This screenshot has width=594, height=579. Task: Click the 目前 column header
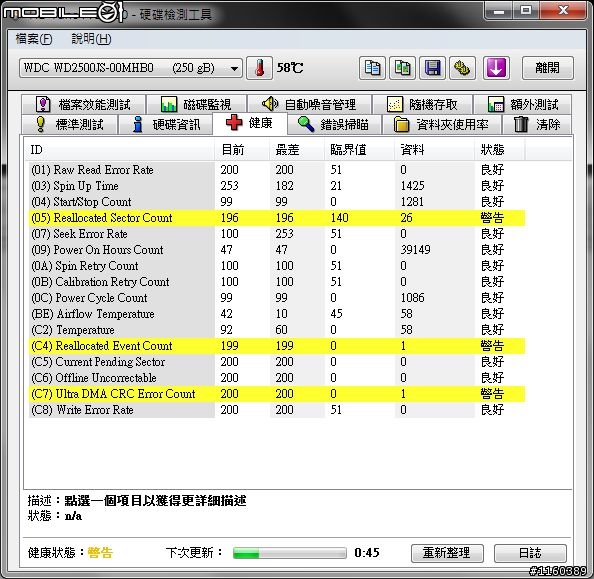point(242,150)
